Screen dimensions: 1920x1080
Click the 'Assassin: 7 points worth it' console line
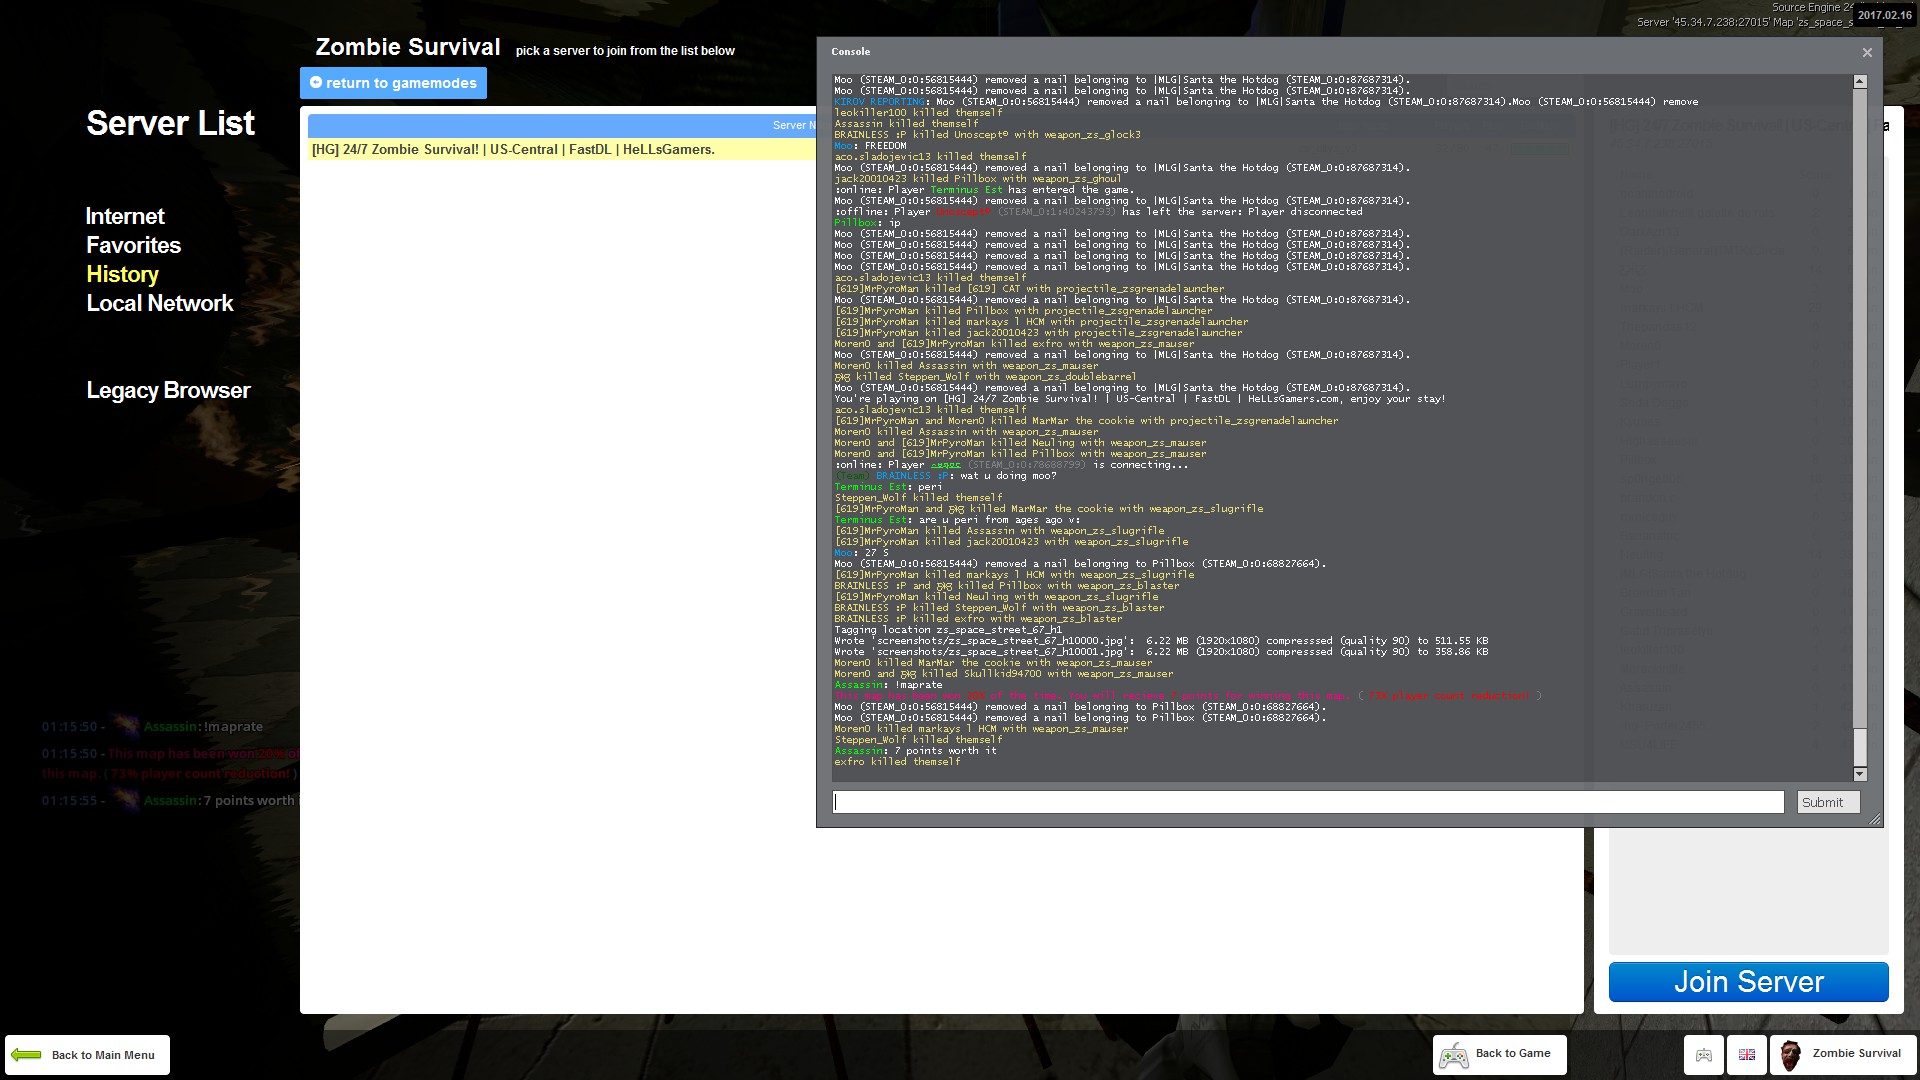pyautogui.click(x=915, y=751)
